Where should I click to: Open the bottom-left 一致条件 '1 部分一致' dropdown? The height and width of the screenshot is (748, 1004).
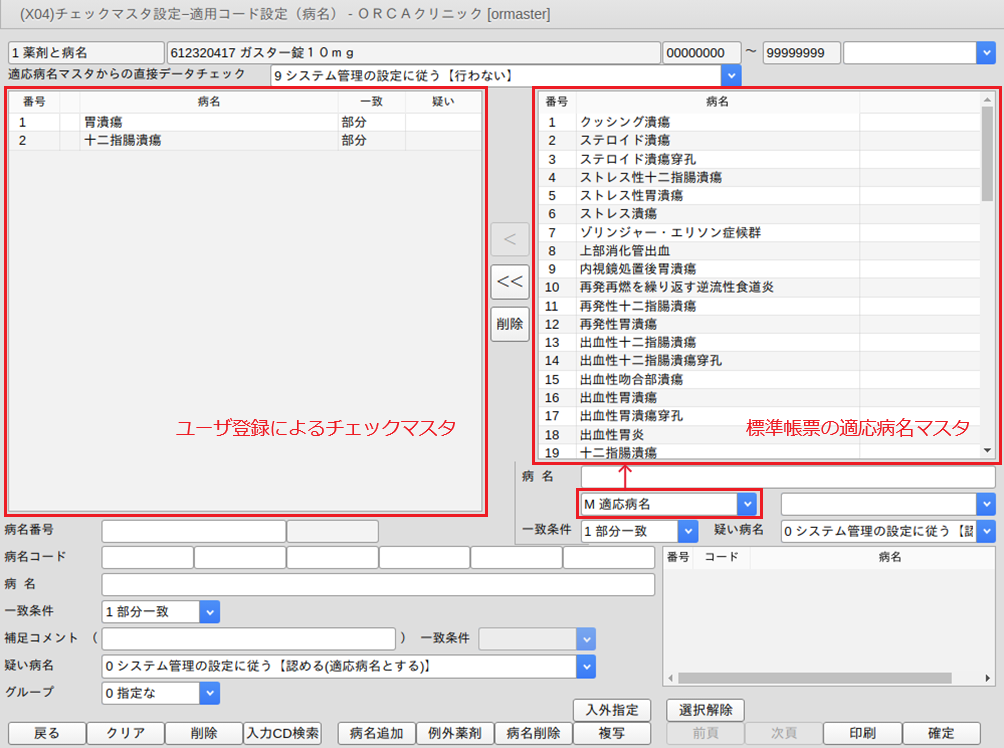click(x=209, y=610)
